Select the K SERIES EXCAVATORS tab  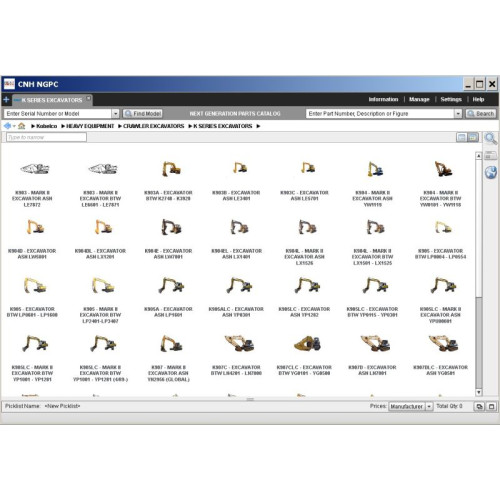click(x=52, y=100)
